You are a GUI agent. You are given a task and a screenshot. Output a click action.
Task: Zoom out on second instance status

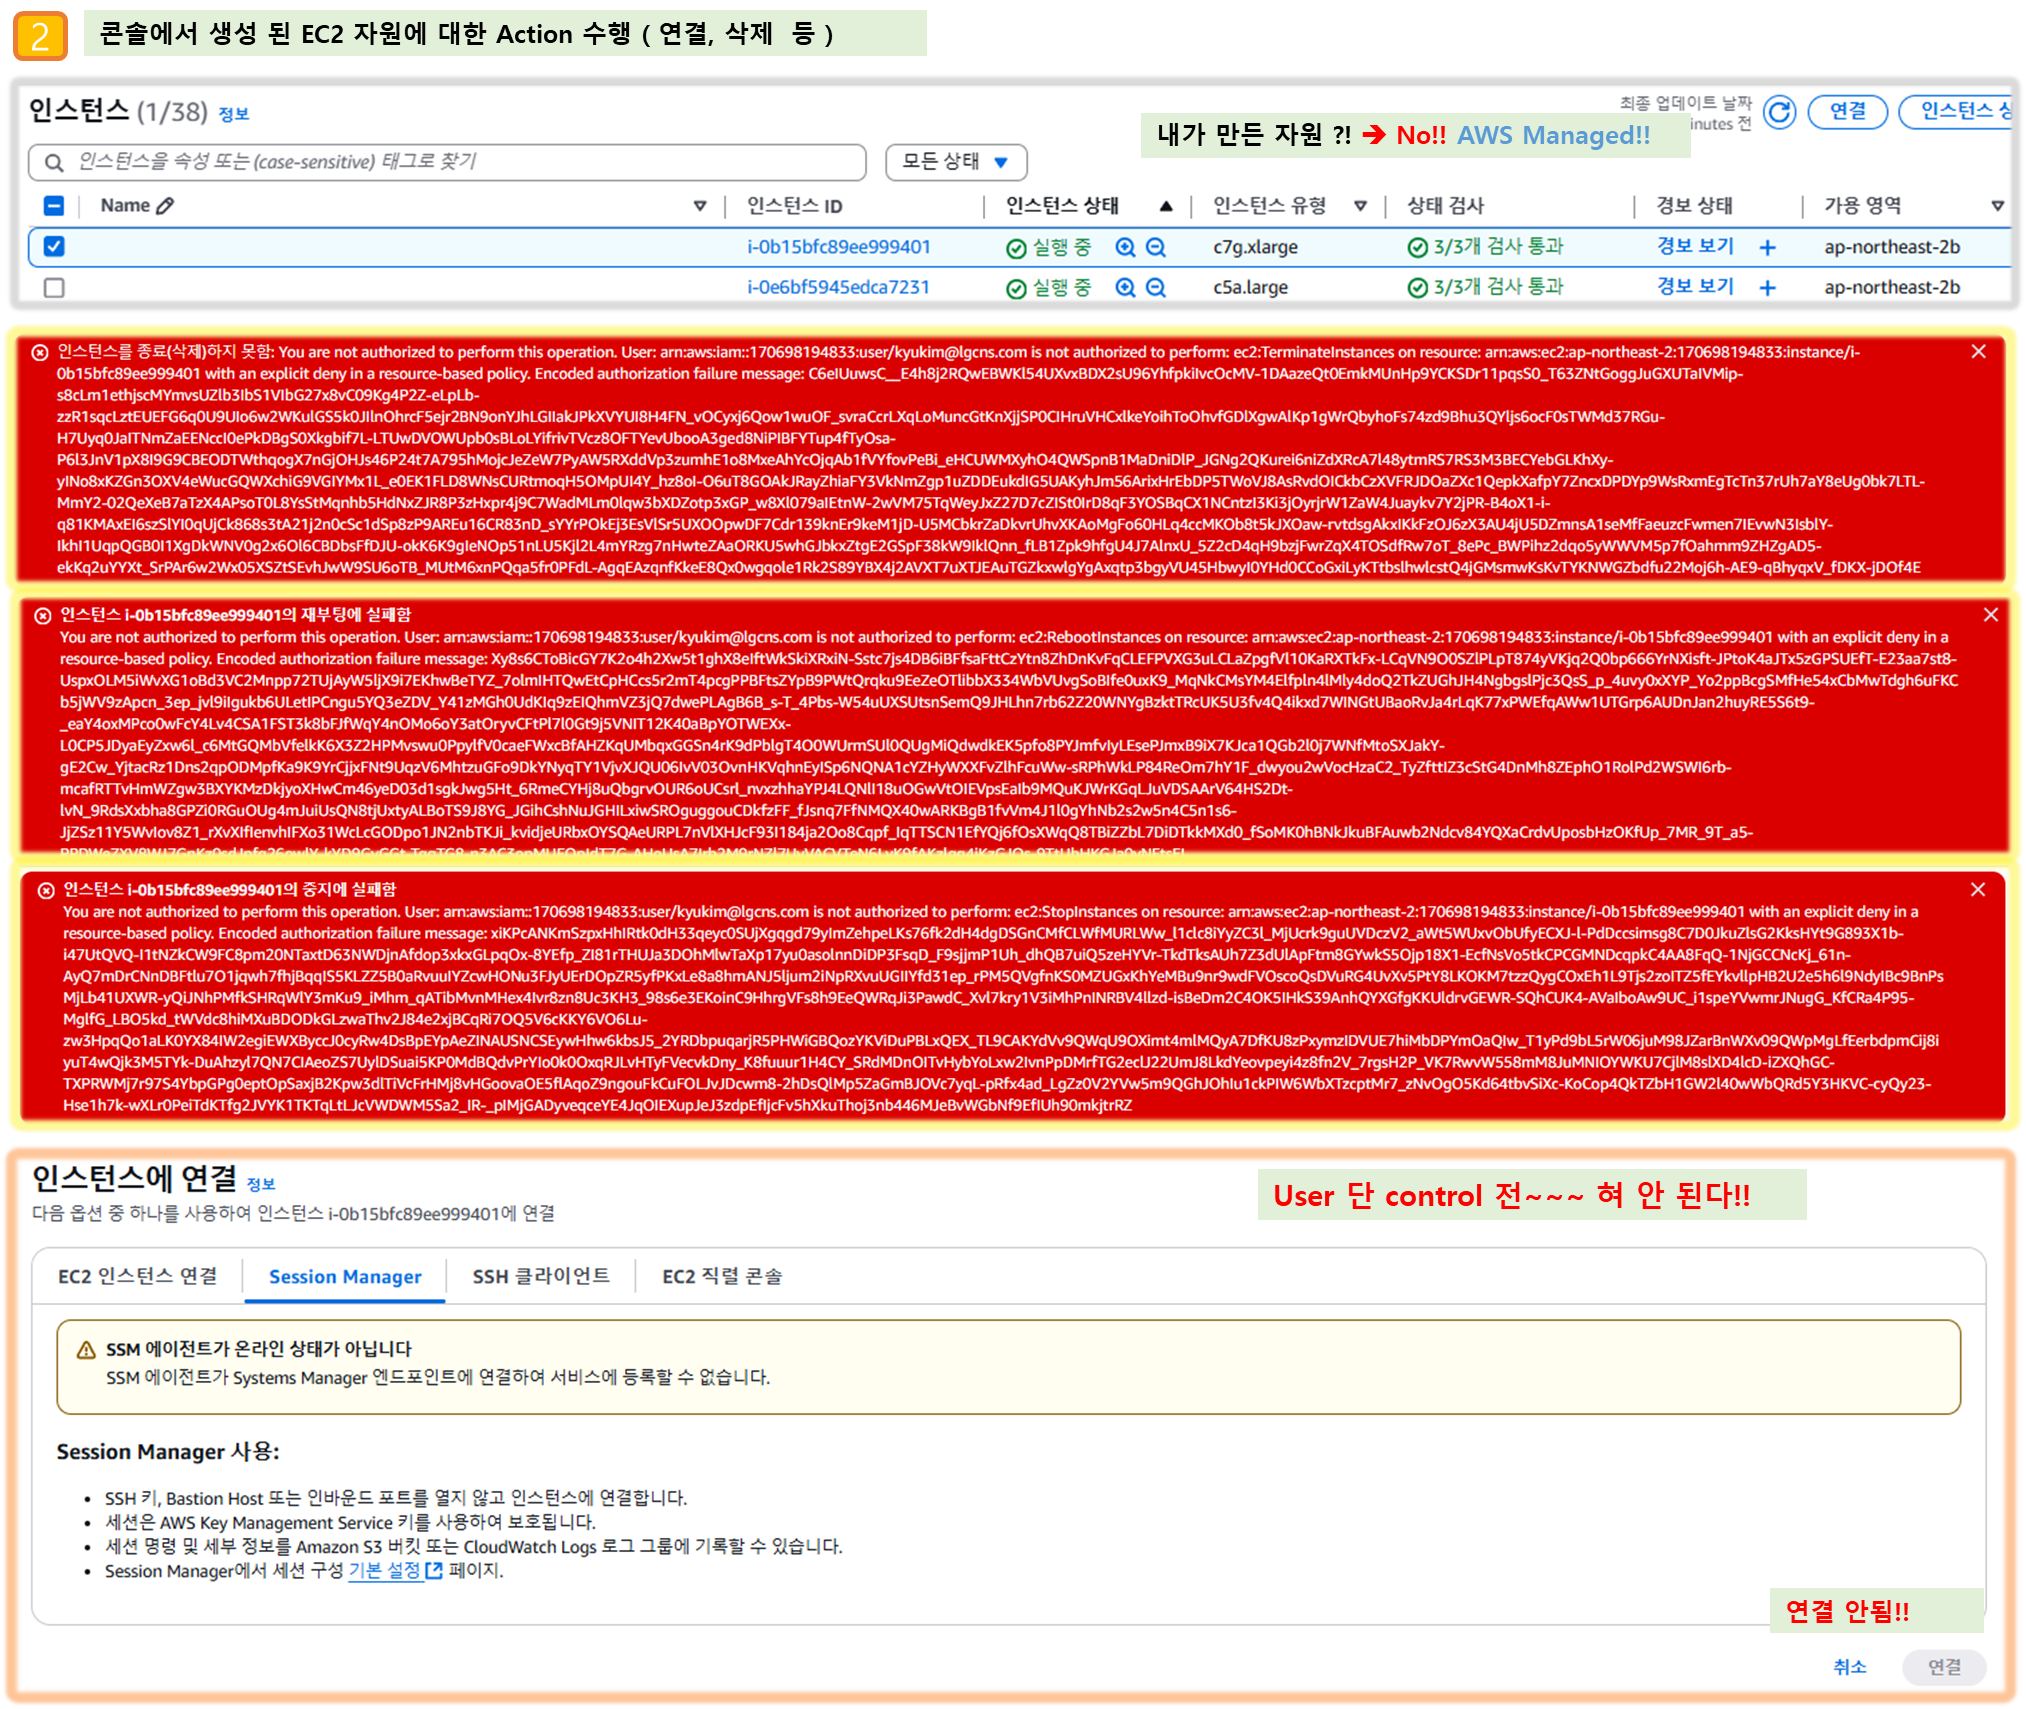click(x=1156, y=288)
